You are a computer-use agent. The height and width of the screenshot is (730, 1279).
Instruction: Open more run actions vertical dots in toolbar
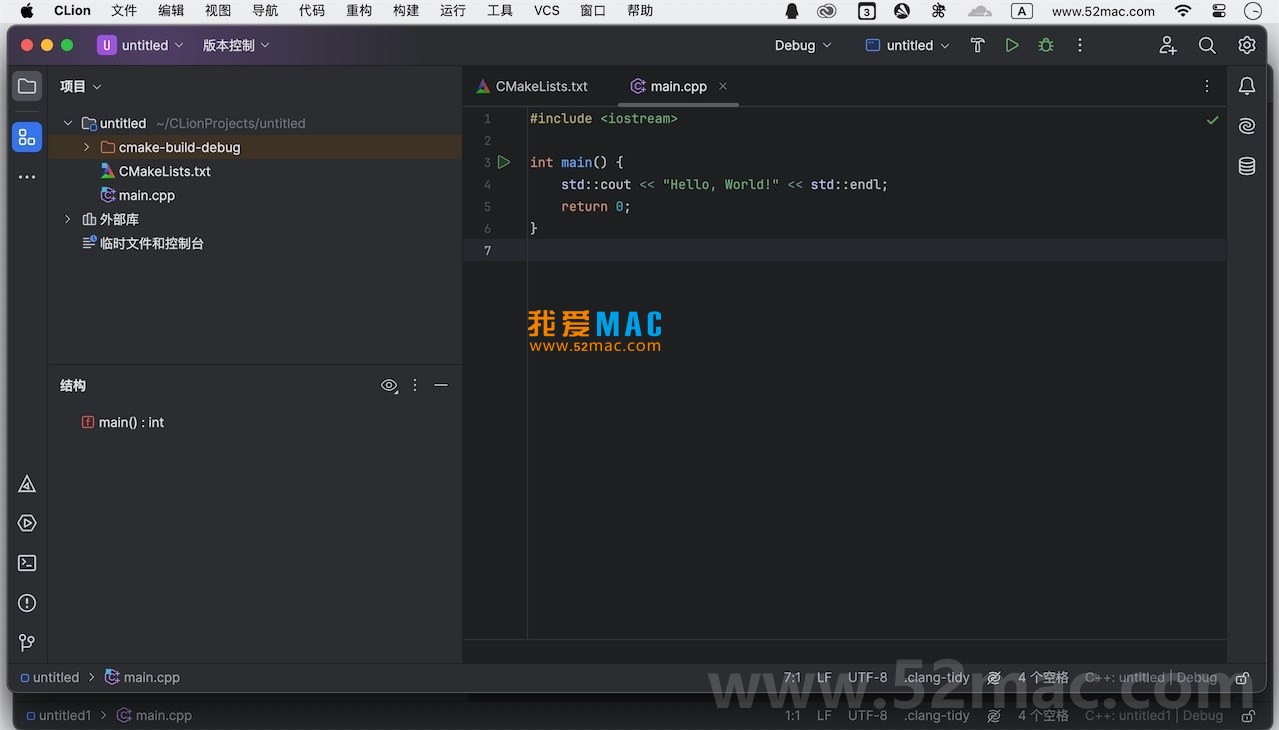tap(1080, 45)
